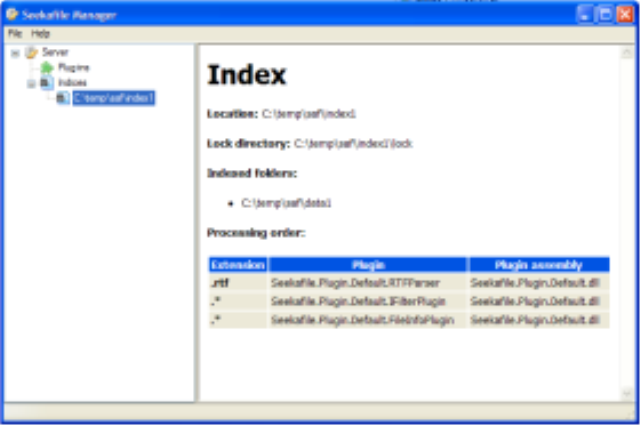Click the index icon beside C:\temp\saf\index1
Image resolution: width=640 pixels, height=425 pixels.
click(x=62, y=98)
